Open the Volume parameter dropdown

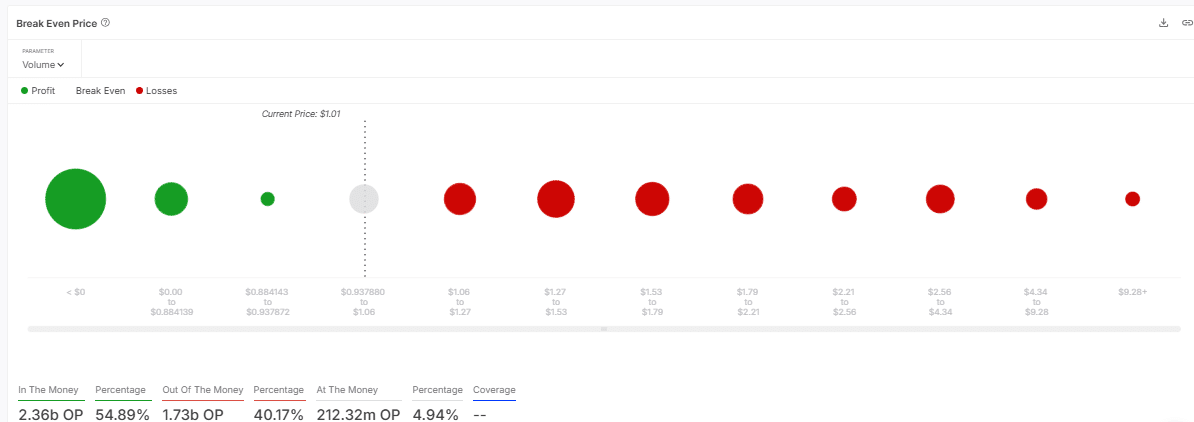[x=43, y=65]
